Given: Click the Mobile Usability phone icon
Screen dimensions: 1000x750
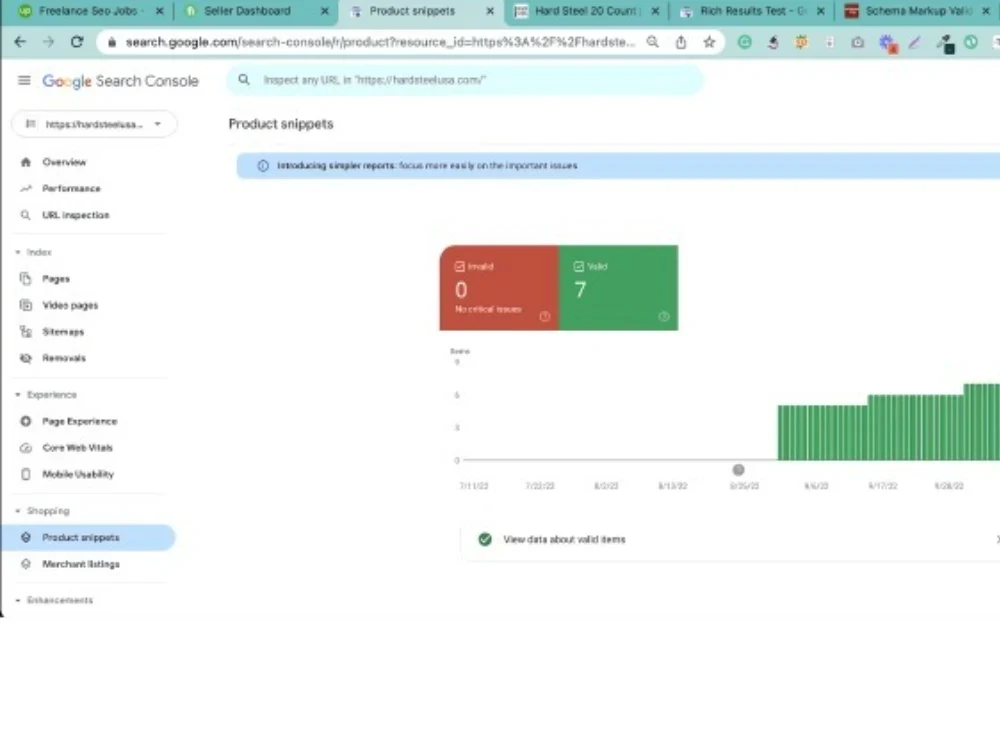Looking at the screenshot, I should coord(26,474).
